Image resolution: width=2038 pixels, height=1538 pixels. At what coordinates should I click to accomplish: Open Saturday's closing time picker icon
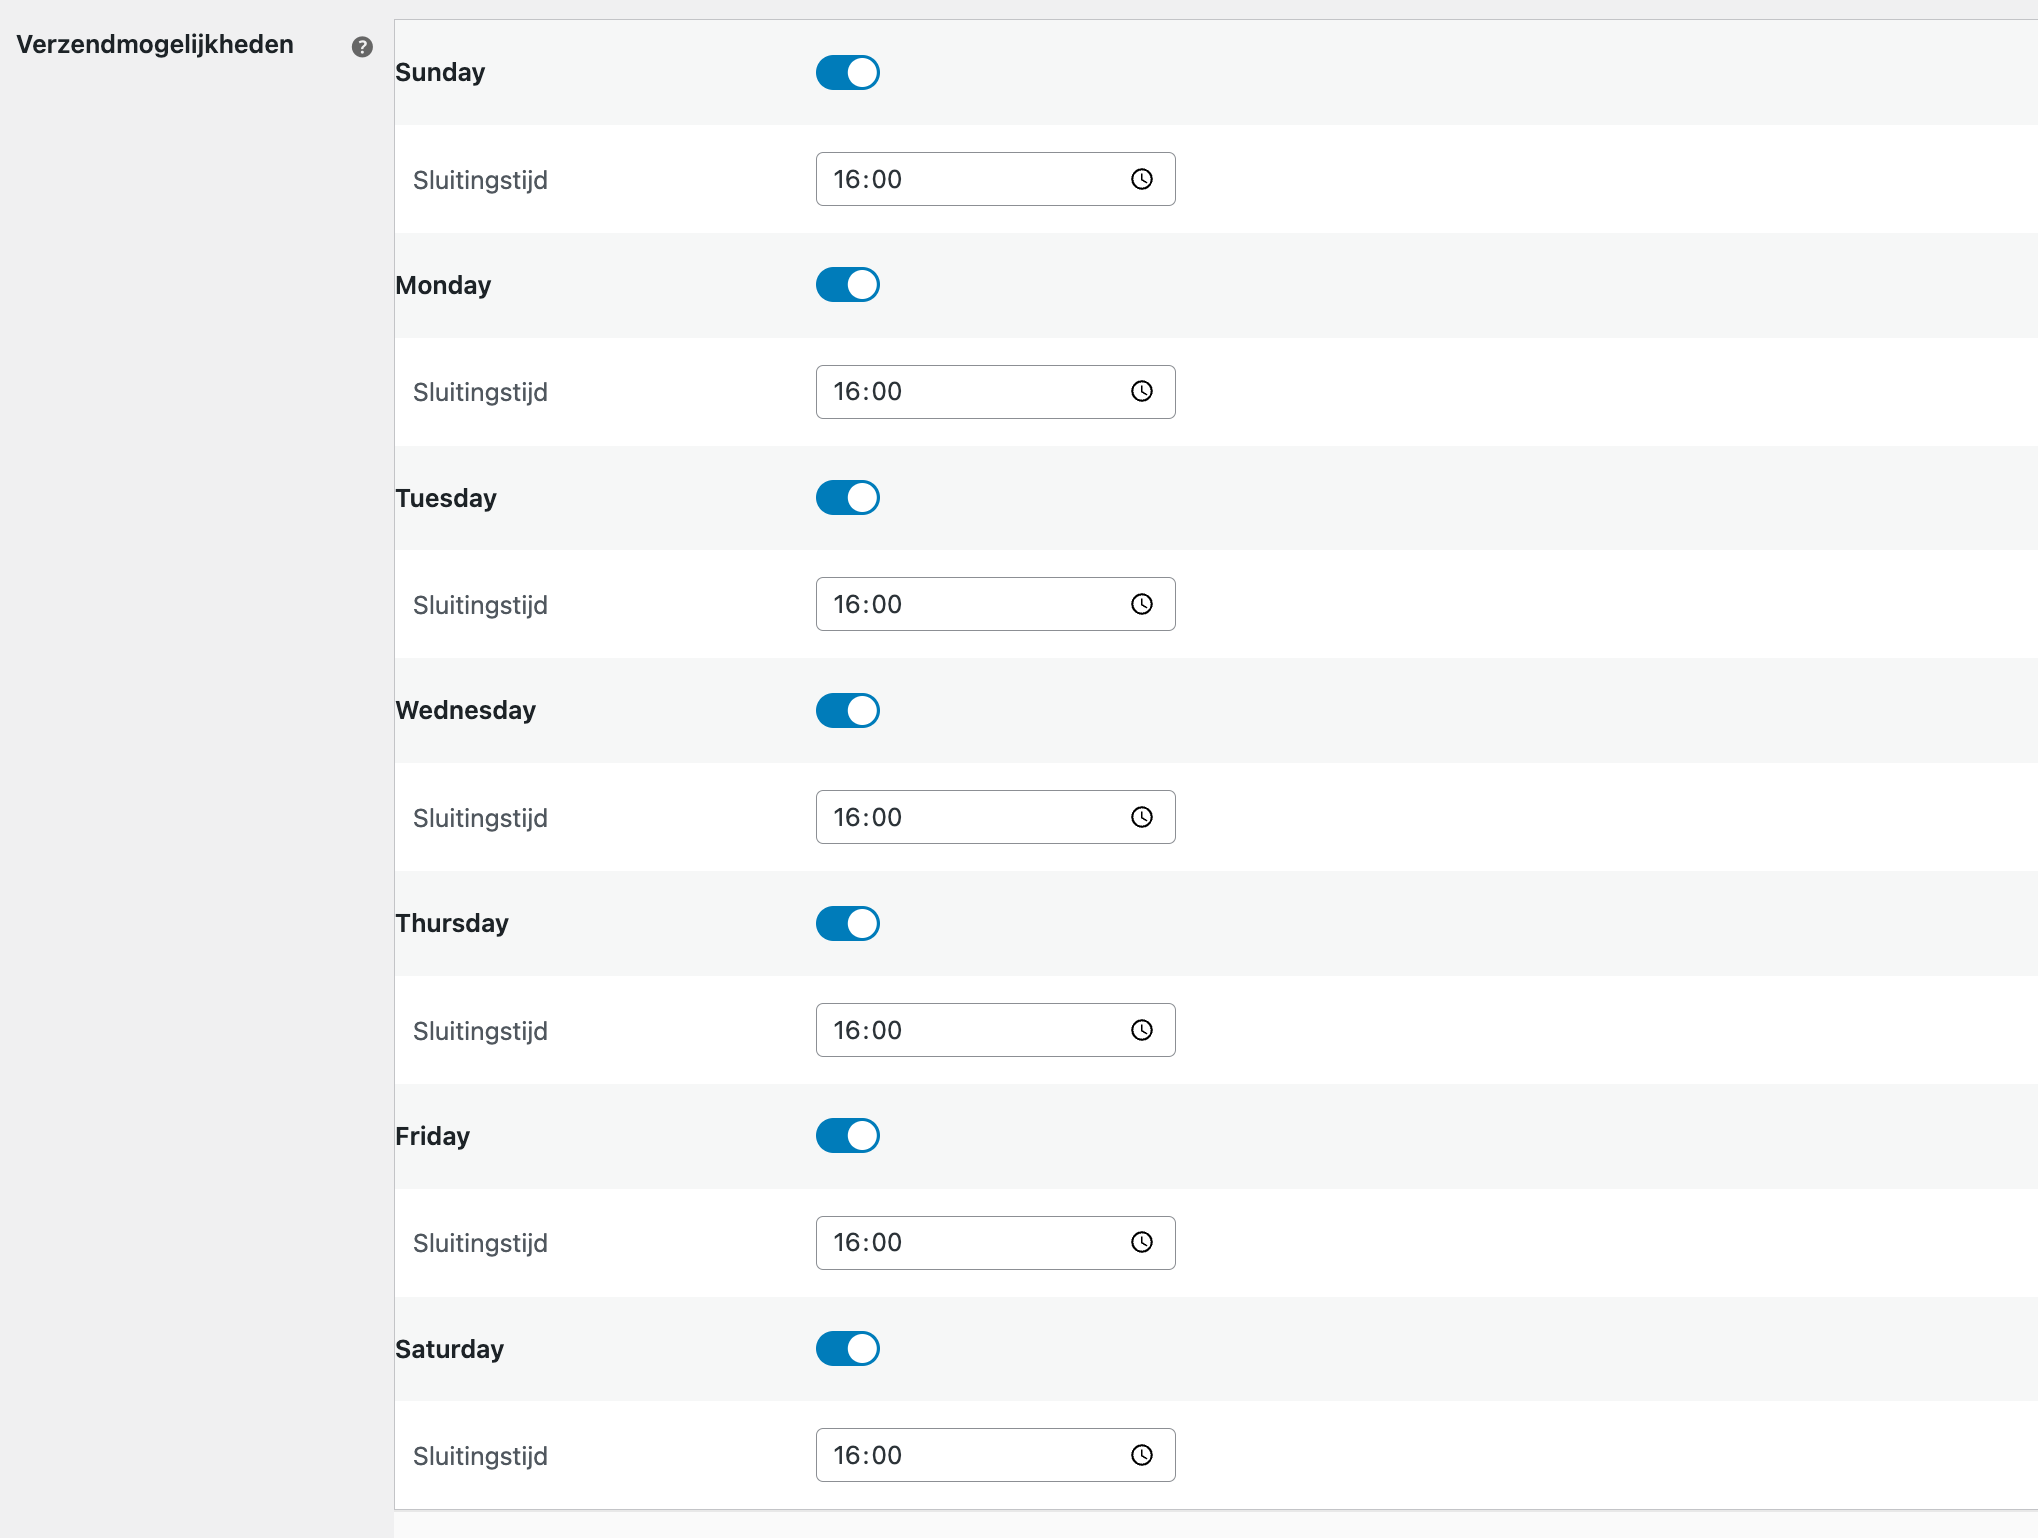[x=1141, y=1456]
